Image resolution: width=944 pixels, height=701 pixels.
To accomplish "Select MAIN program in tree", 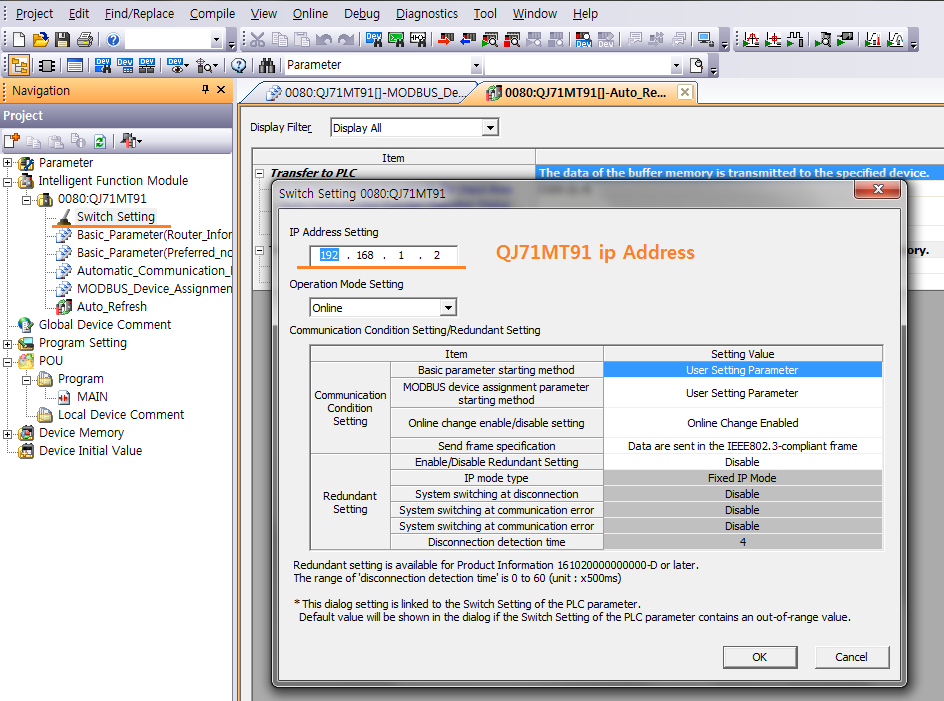I will (x=92, y=397).
